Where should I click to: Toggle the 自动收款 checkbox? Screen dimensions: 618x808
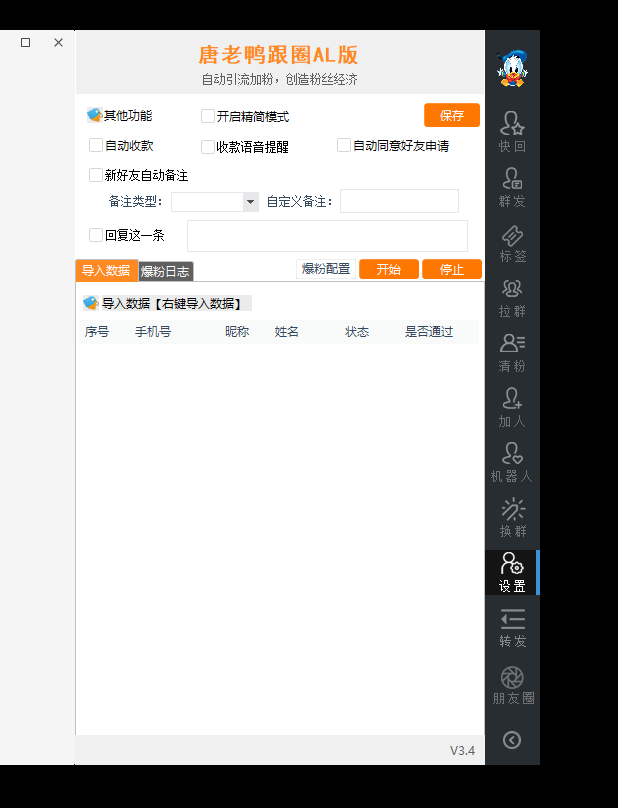(96, 145)
